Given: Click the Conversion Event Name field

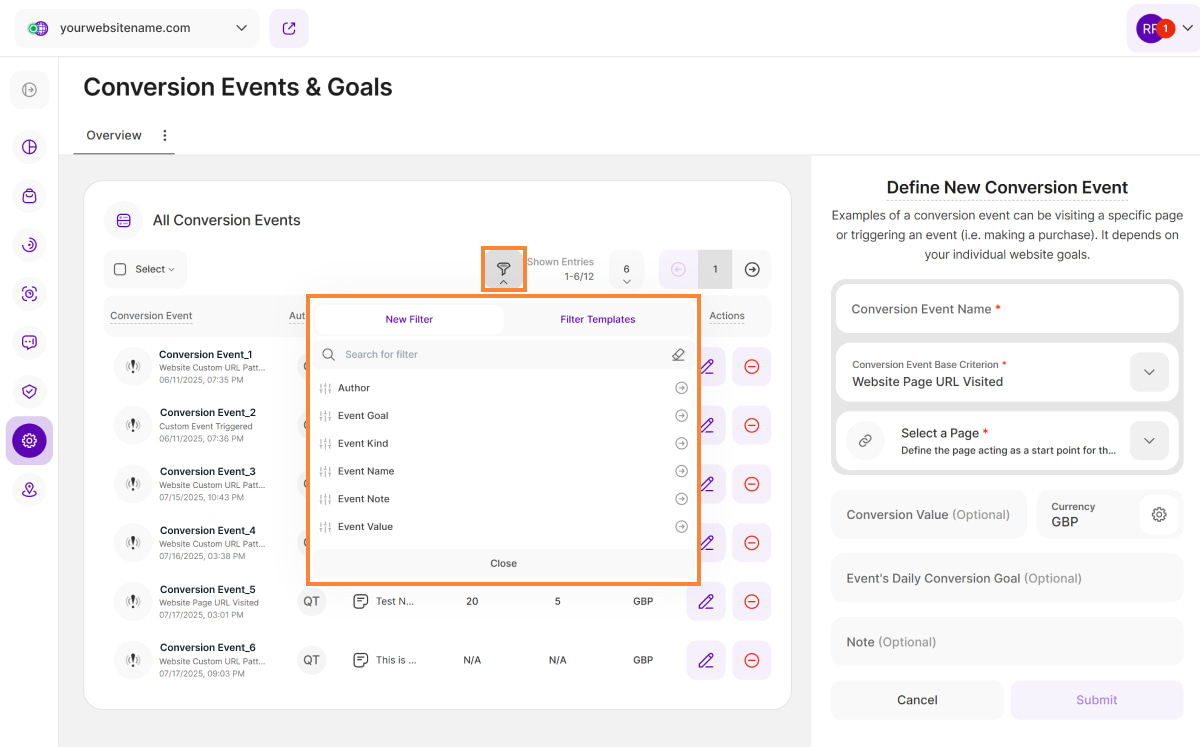Looking at the screenshot, I should pos(1006,309).
